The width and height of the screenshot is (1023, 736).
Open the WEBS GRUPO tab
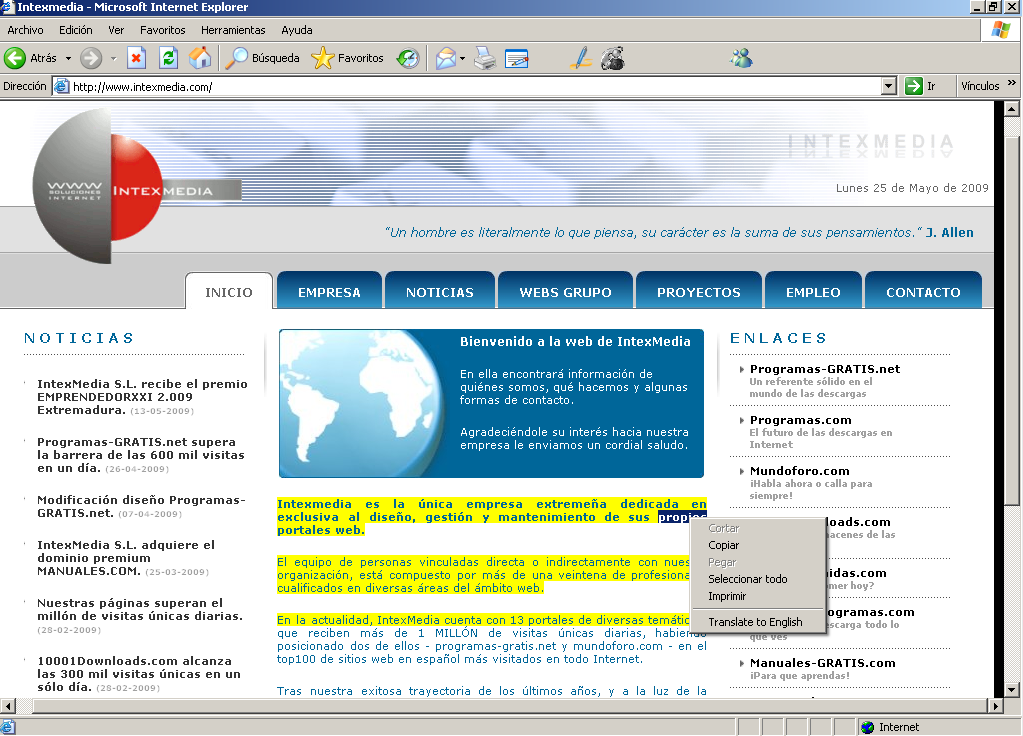[566, 291]
